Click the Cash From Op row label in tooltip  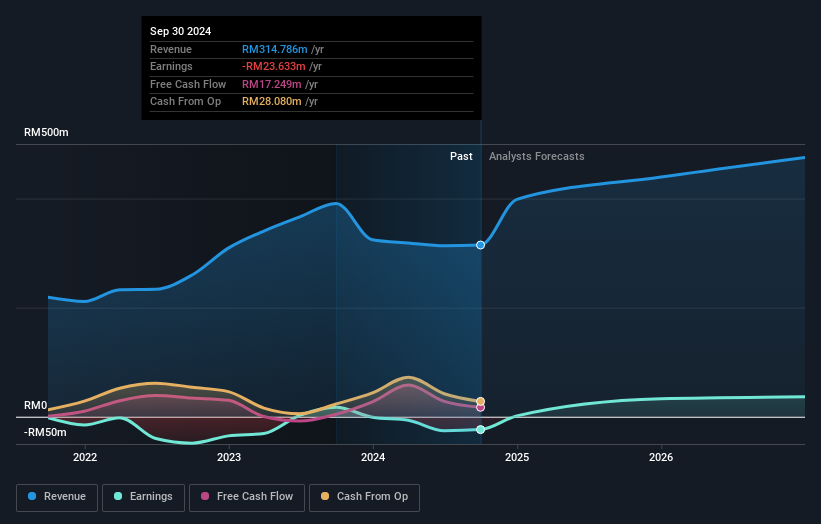click(185, 102)
